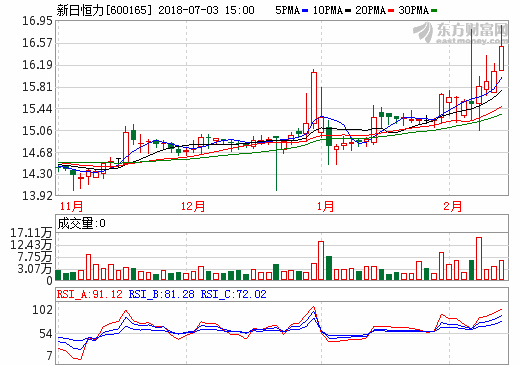Click the tallest red volume bar in February
Image resolution: width=520 pixels, height=365 pixels.
pos(479,258)
